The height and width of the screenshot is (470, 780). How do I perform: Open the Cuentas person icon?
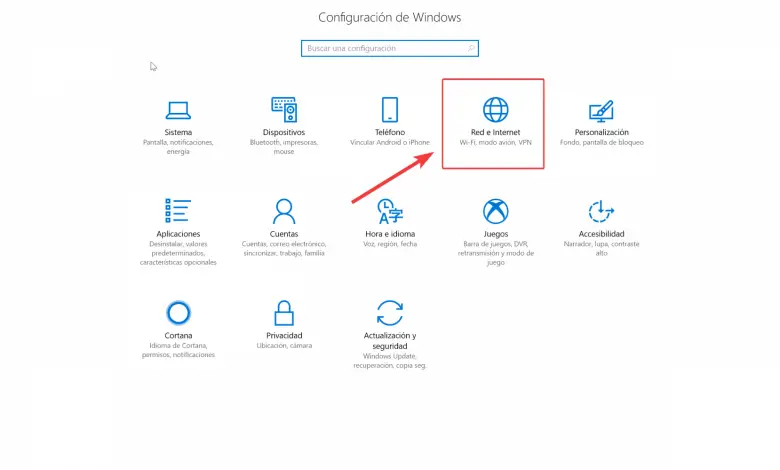(x=284, y=211)
